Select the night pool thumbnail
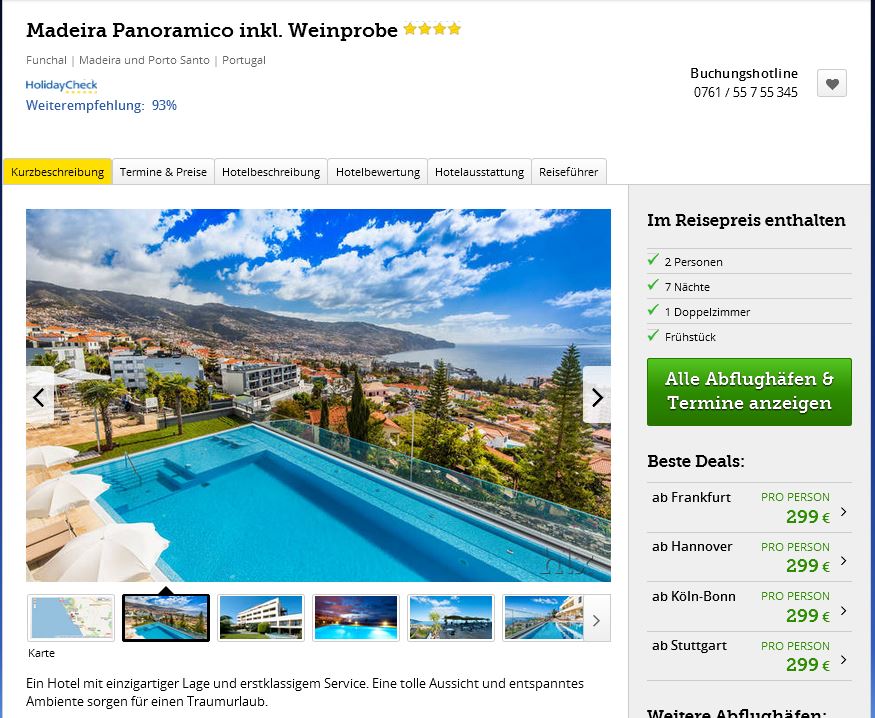This screenshot has height=718, width=875. pos(356,618)
